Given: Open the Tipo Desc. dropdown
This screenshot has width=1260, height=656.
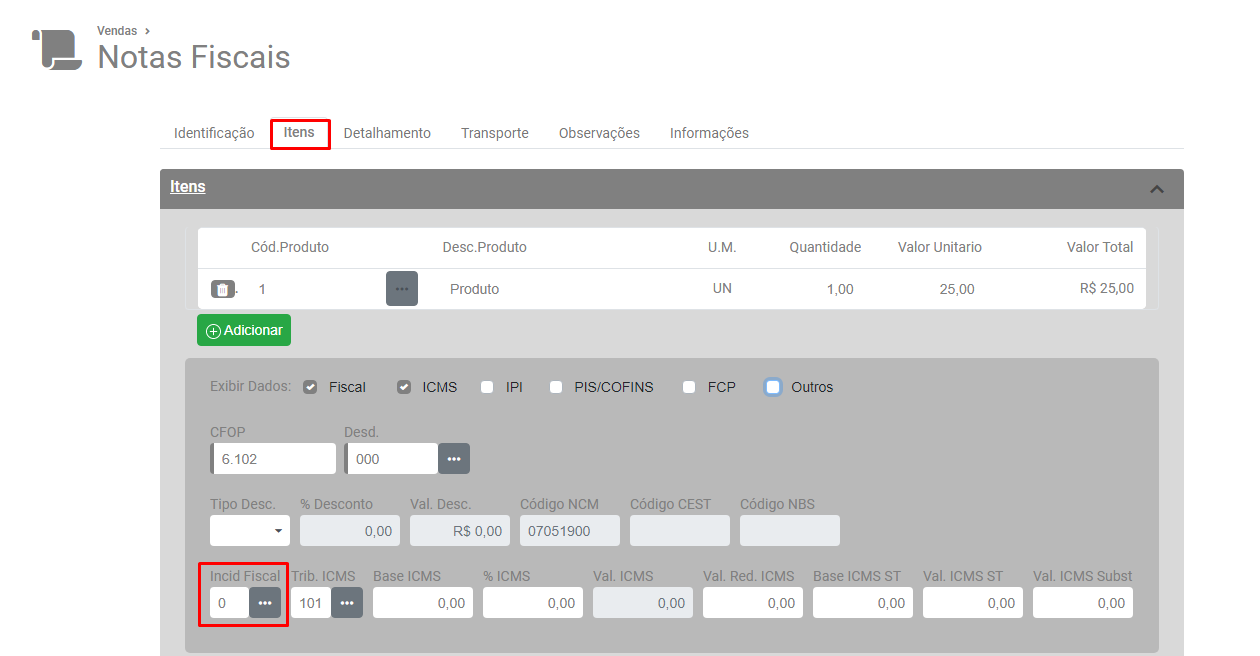Looking at the screenshot, I should click(250, 530).
